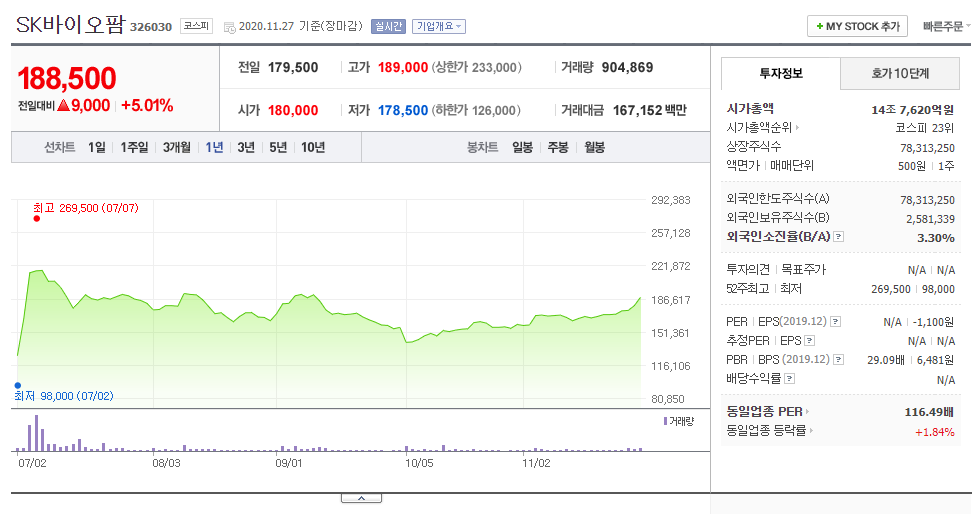Click the 저가 value 178,500
Screen dimensions: 979x514
[x=403, y=111]
